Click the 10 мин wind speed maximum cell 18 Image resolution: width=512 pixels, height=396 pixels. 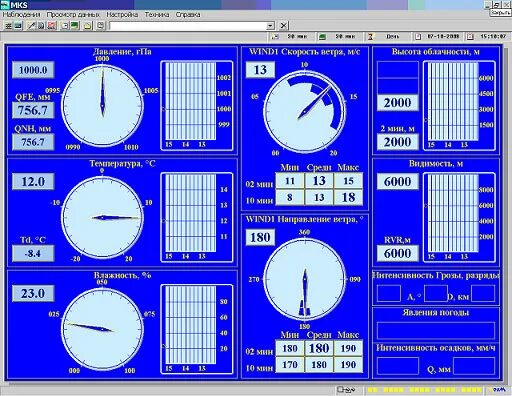coord(348,197)
